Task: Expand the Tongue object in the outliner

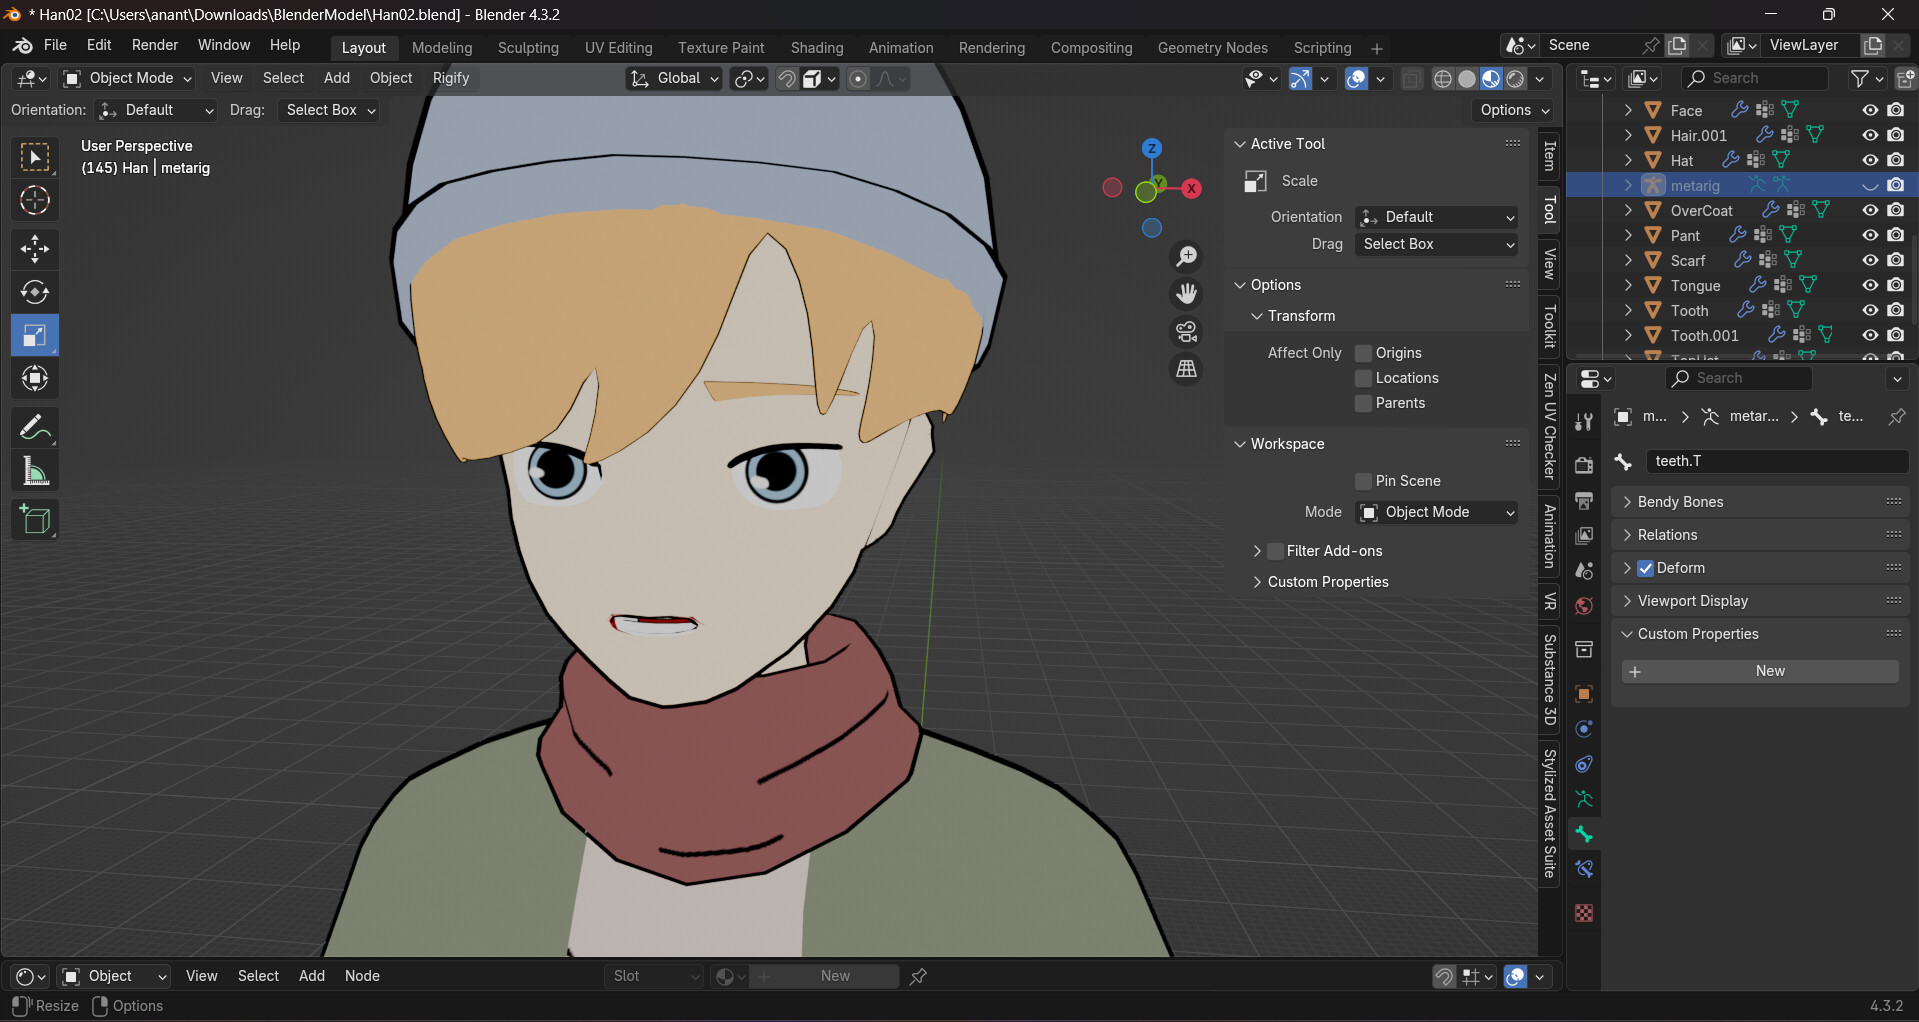Action: (1628, 285)
